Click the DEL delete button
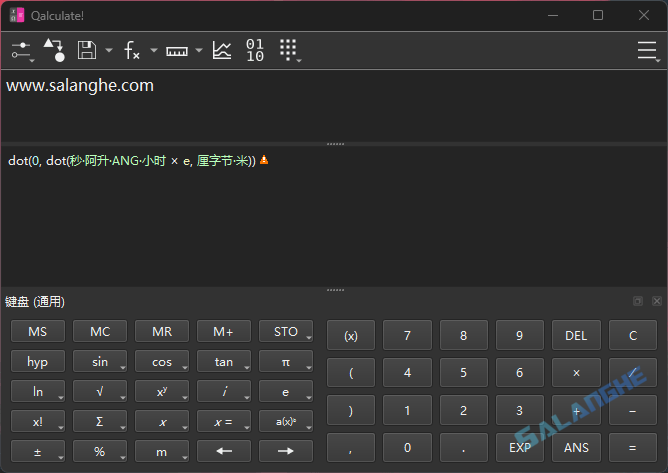The image size is (668, 473). coord(576,335)
